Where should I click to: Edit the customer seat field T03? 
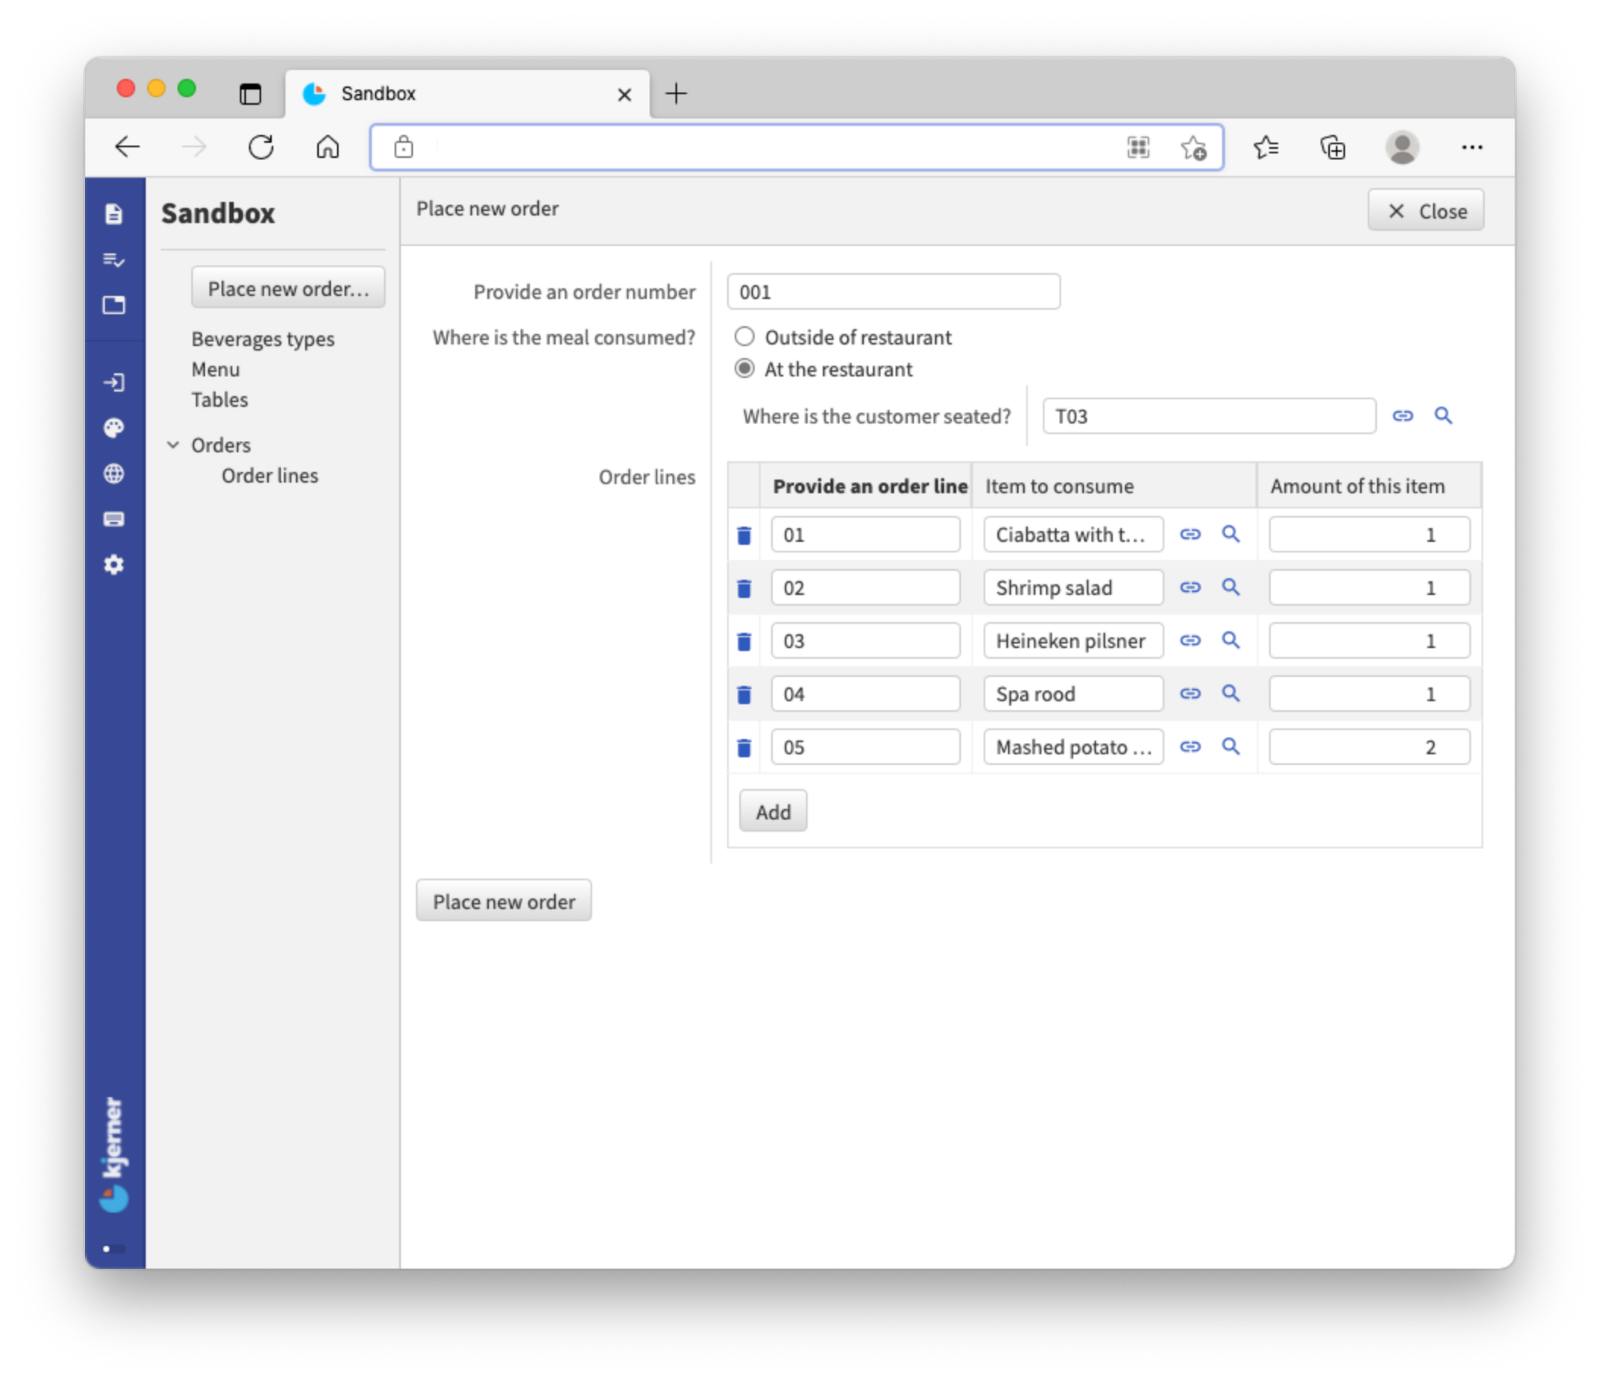[x=1209, y=416]
